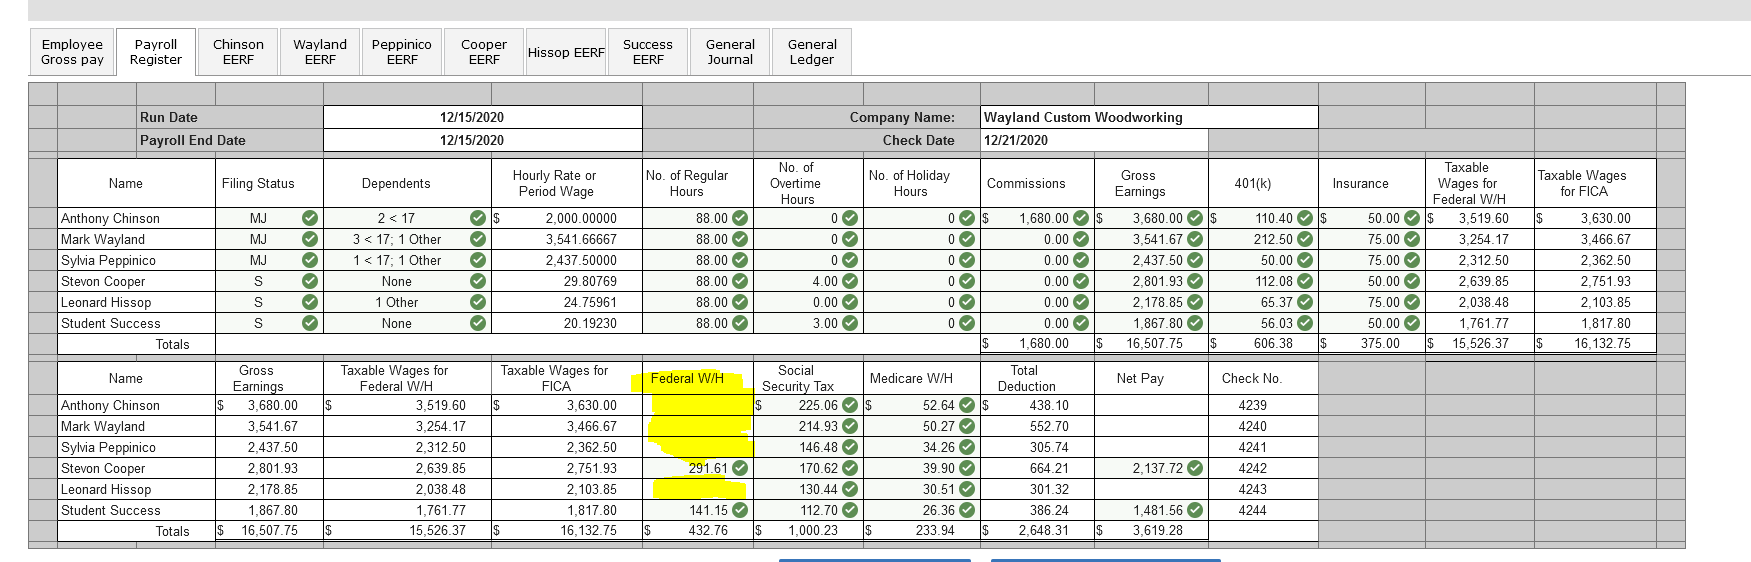Screen dimensions: 1751x562
Task: Click check mark beside 401(k) amount 110.40
Action: 1305,218
